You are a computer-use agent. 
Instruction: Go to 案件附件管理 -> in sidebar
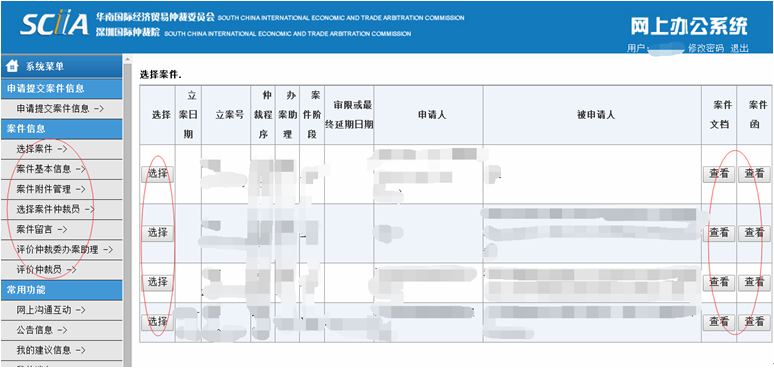61,189
